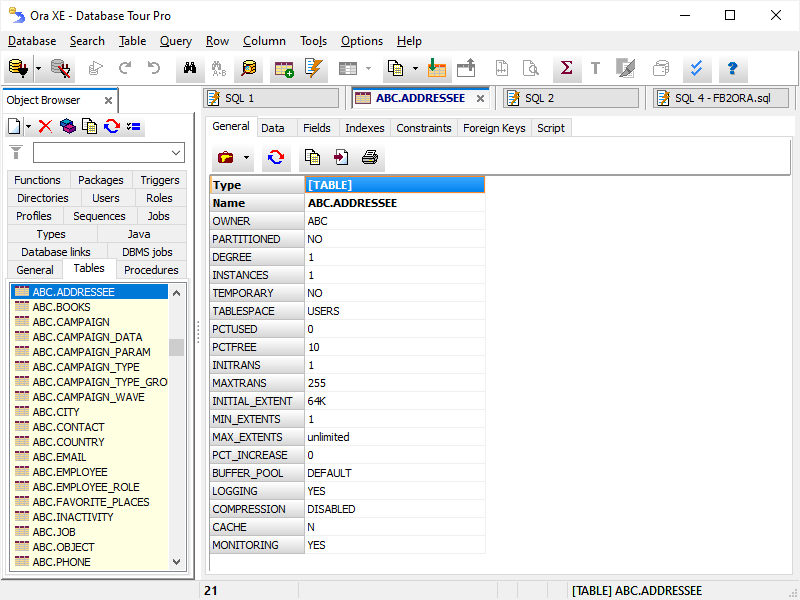Click the blue question mark help icon
The width and height of the screenshot is (800, 600).
[x=732, y=69]
